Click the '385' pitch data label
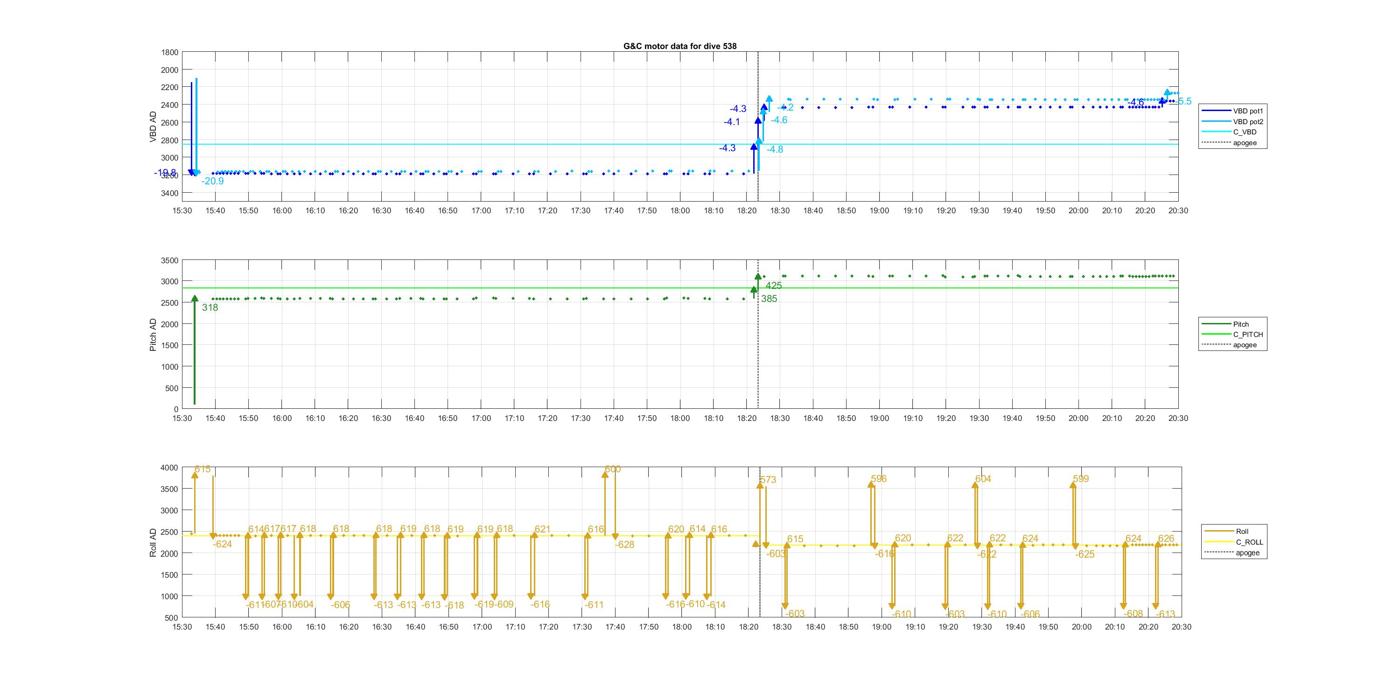Image resolution: width=1400 pixels, height=693 pixels. tap(769, 299)
